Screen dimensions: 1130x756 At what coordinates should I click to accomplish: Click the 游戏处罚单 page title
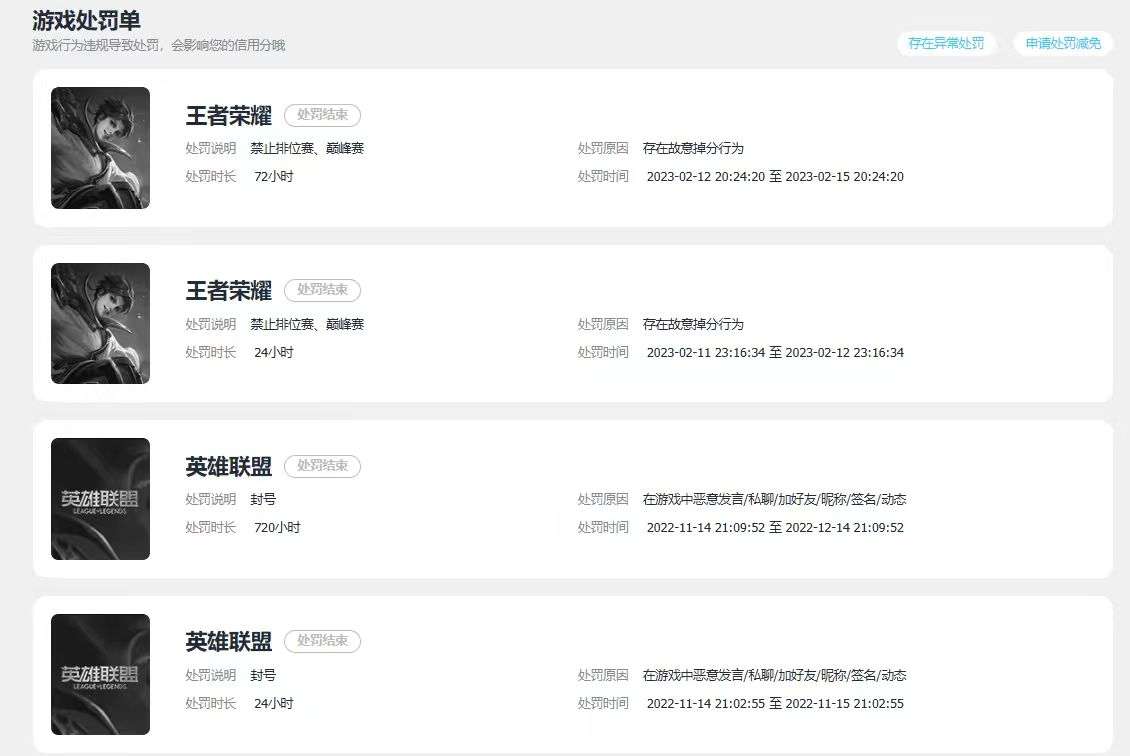pyautogui.click(x=86, y=20)
